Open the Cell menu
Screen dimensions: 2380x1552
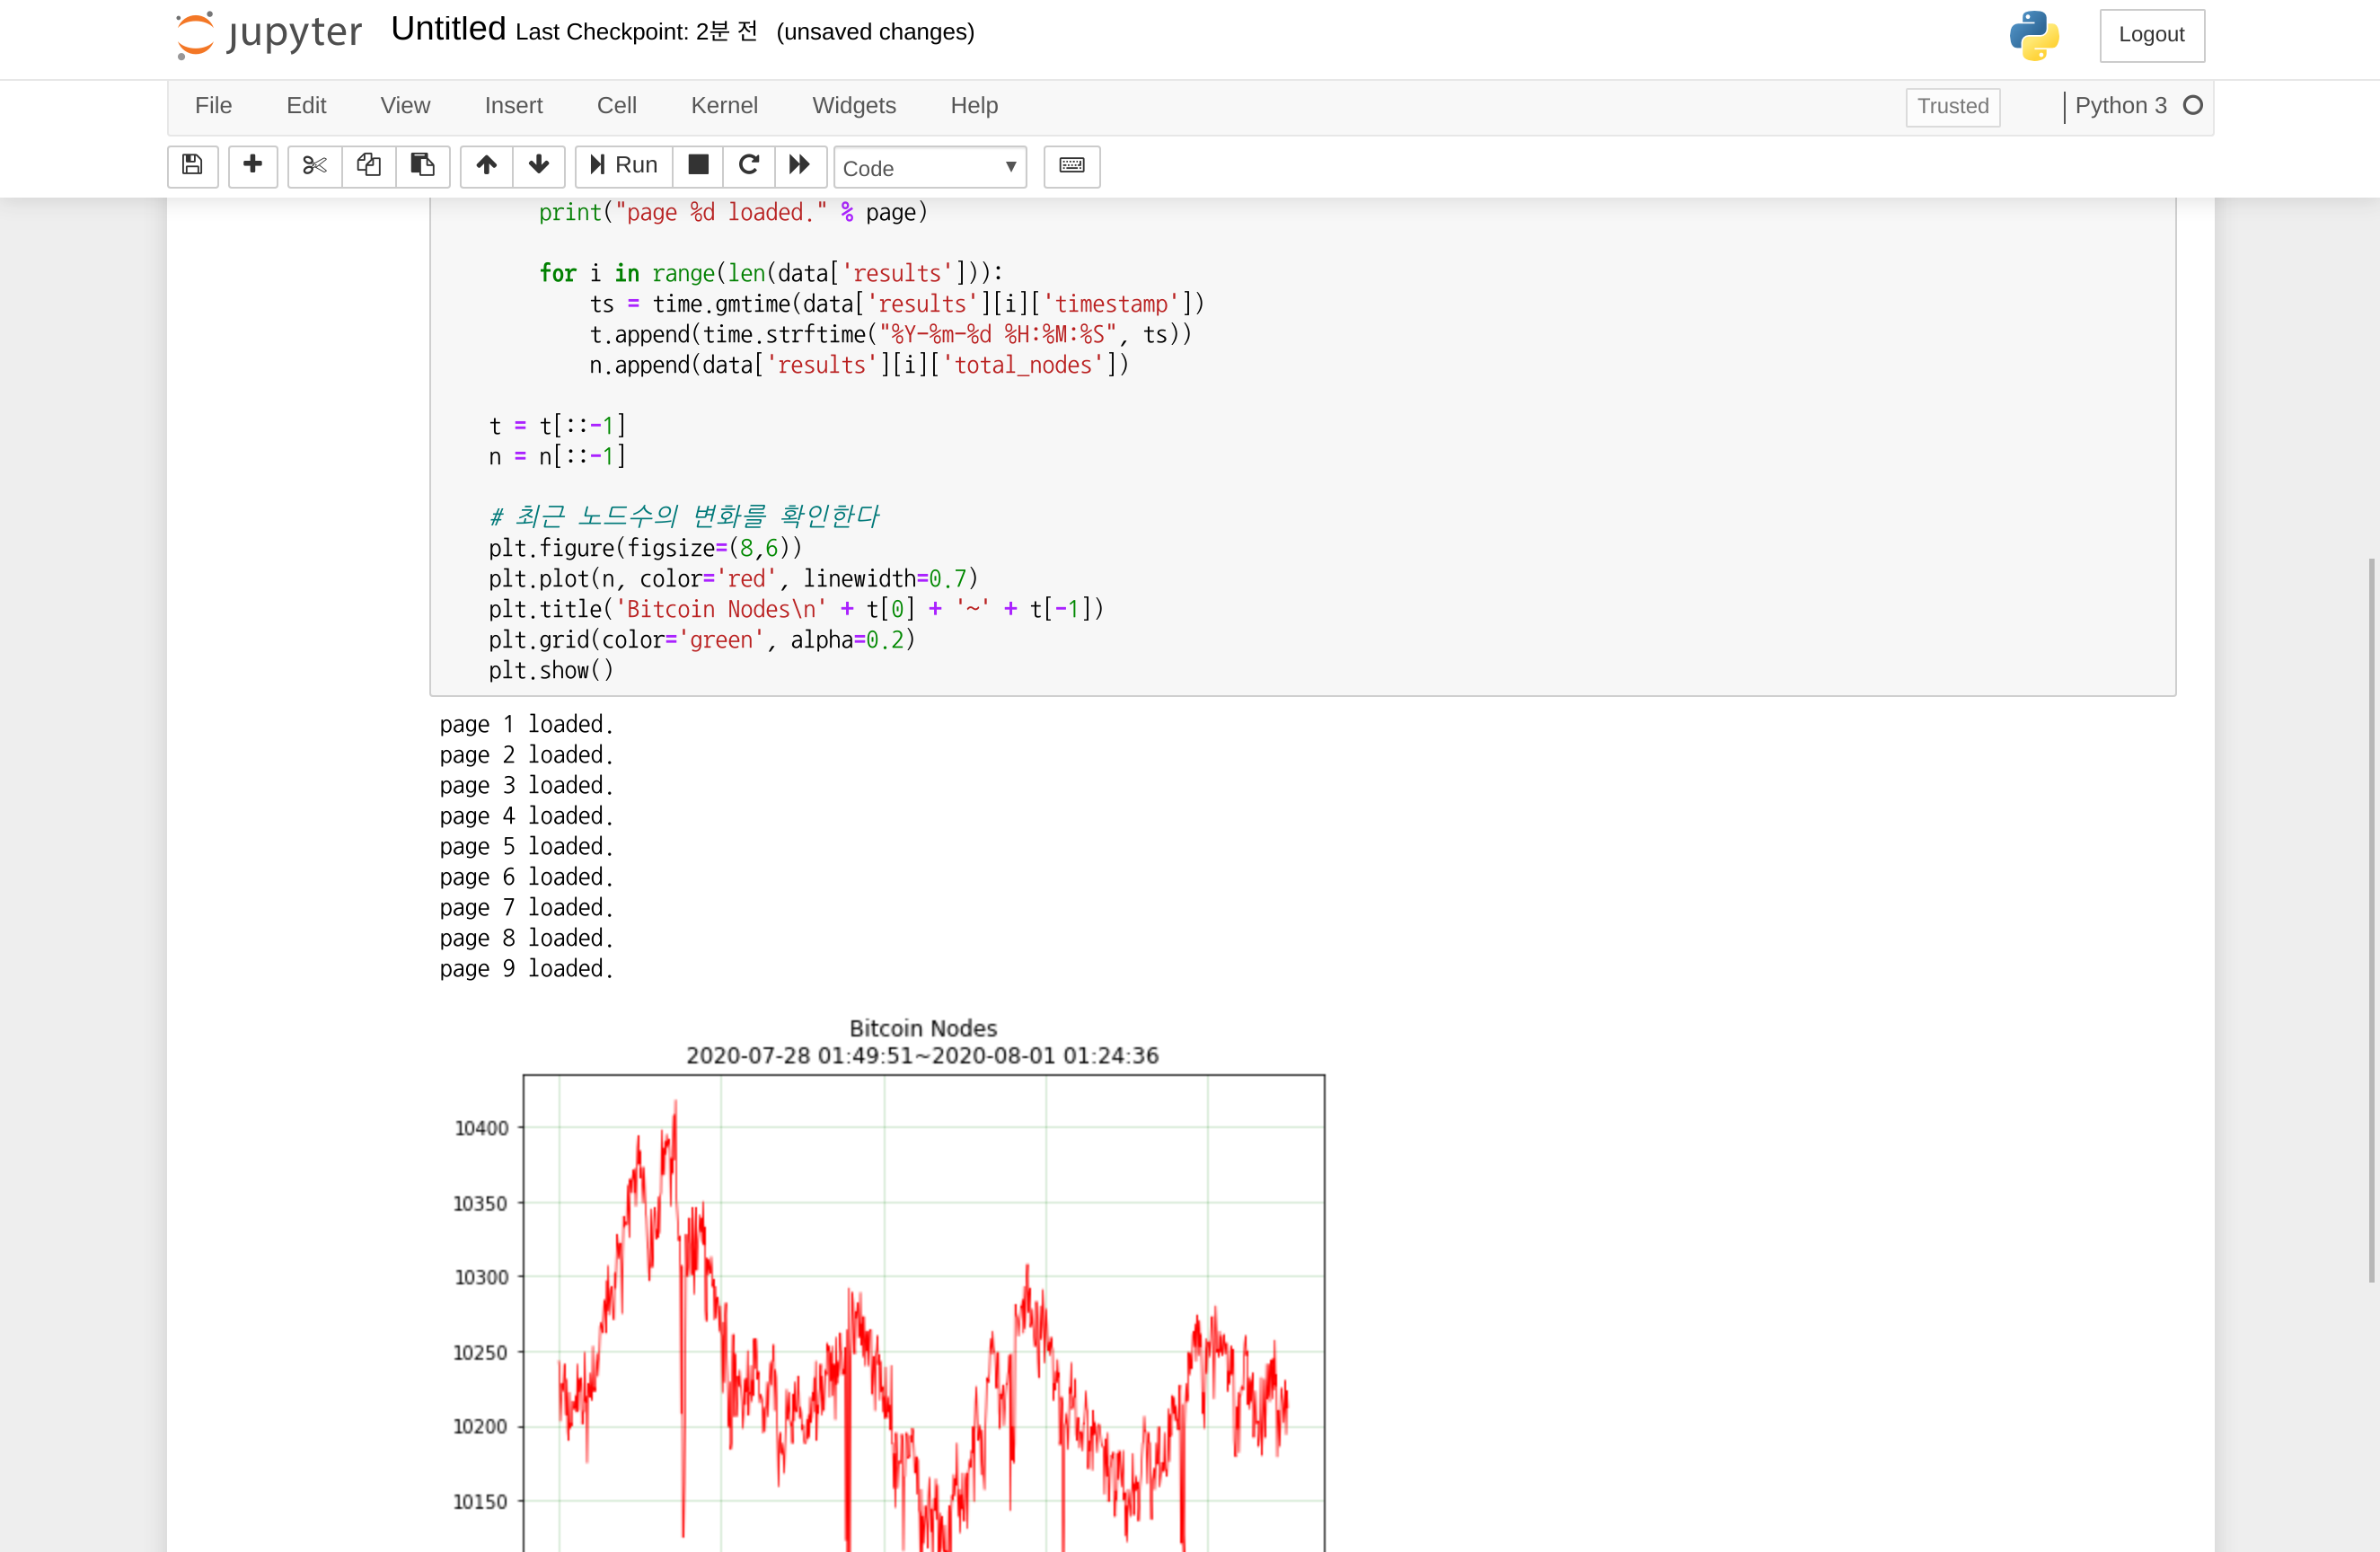click(616, 105)
